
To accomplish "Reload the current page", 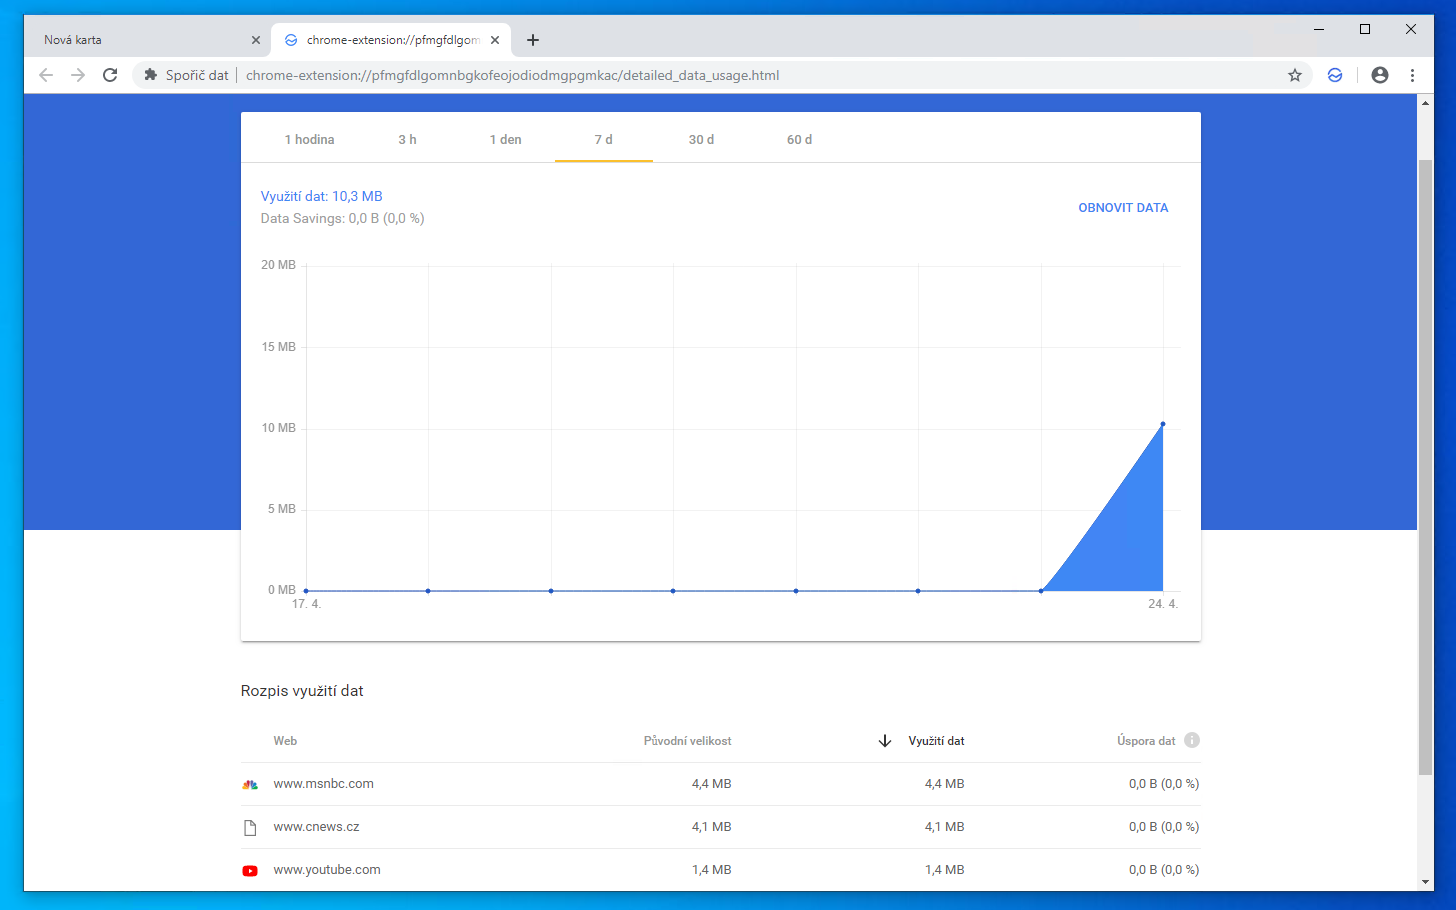I will click(x=110, y=75).
